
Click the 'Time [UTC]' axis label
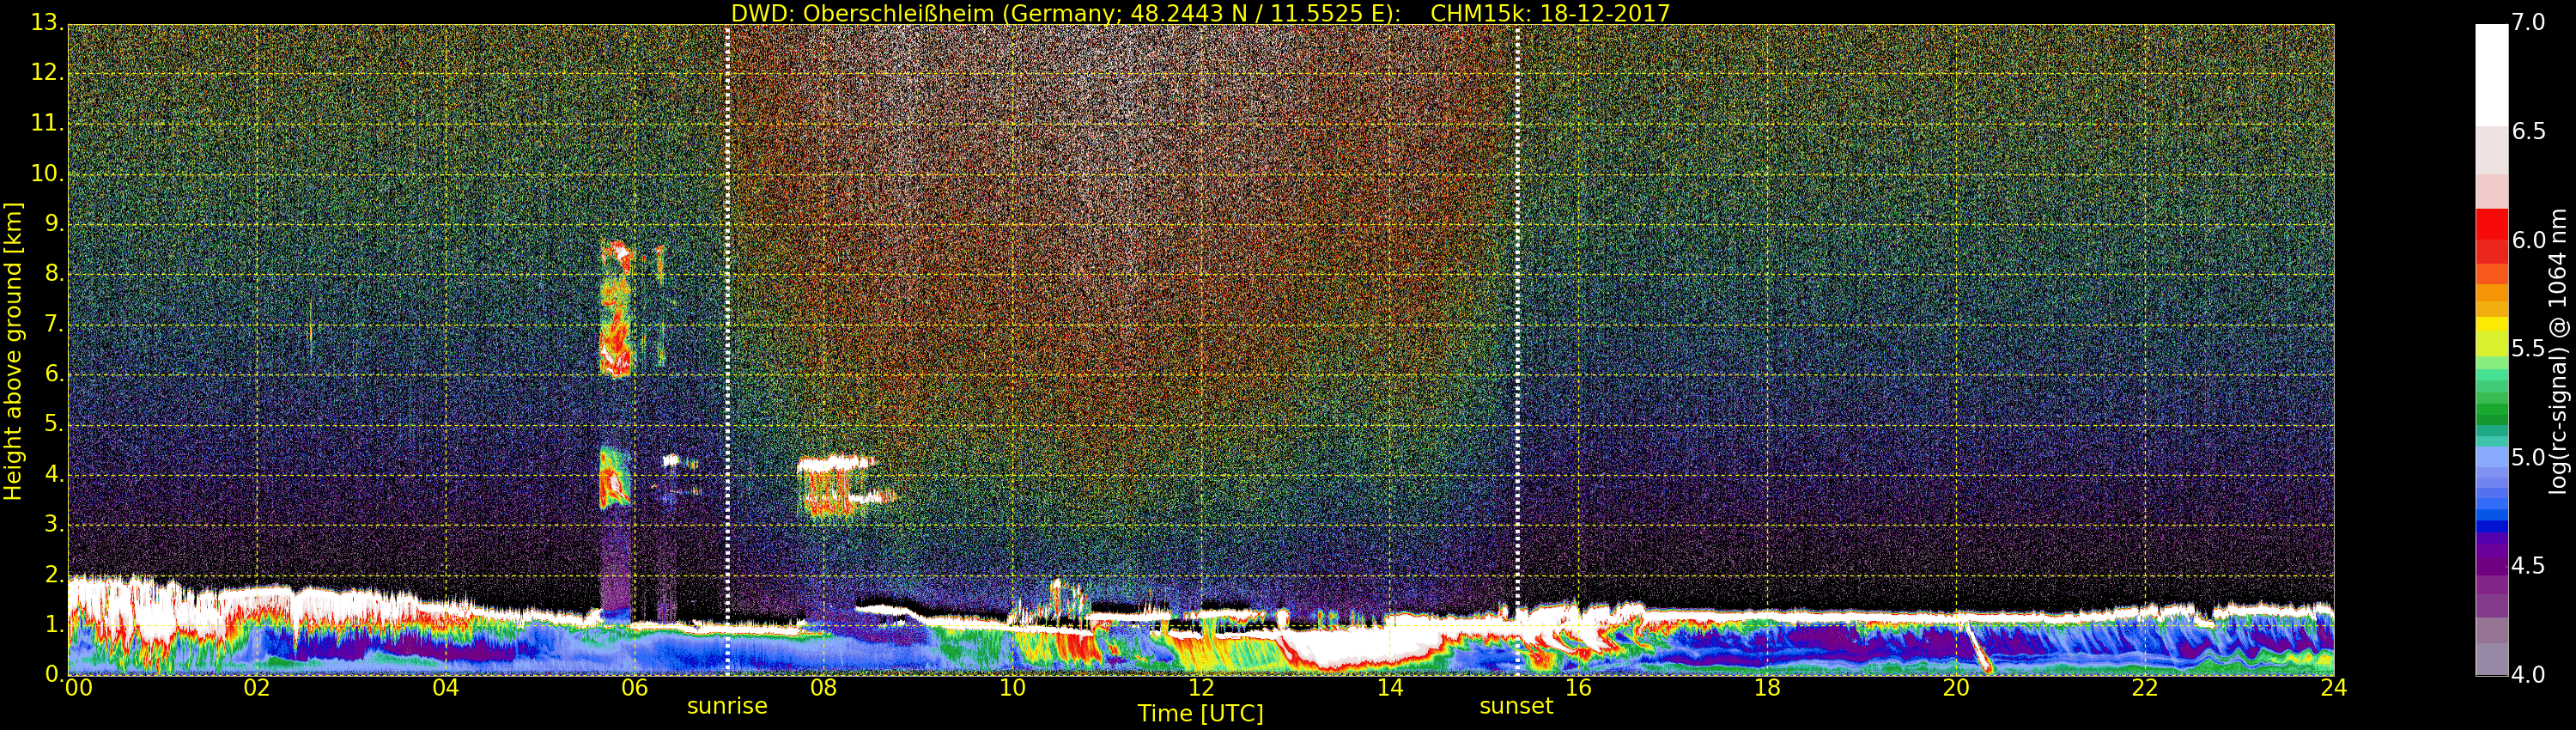[1200, 714]
